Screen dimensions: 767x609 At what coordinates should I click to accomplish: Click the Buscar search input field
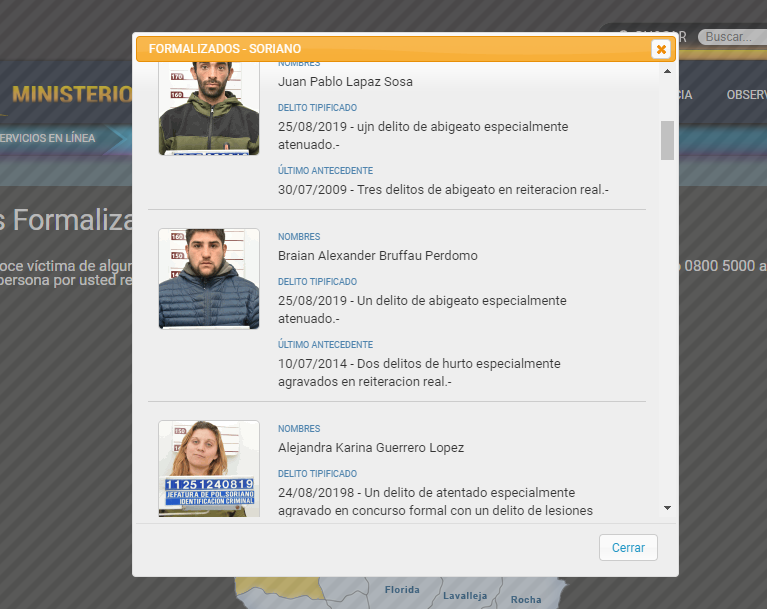click(730, 37)
